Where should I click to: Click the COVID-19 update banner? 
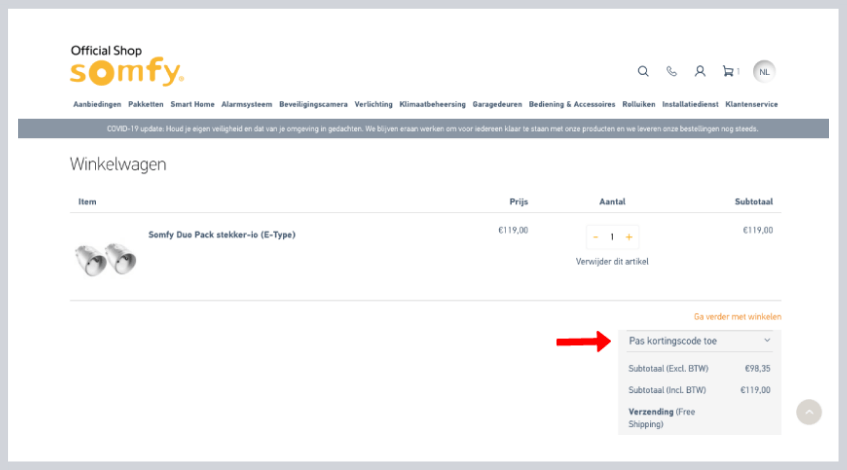[424, 129]
